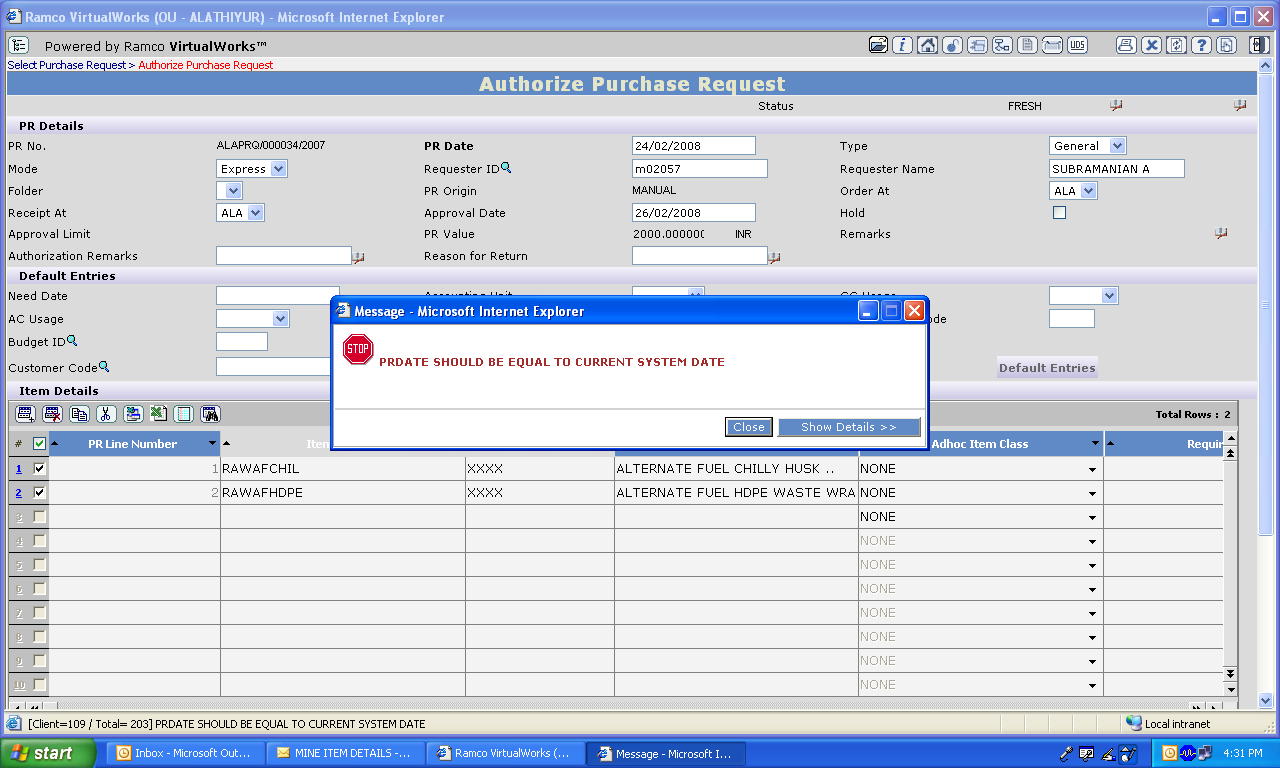Viewport: 1280px width, 768px height.
Task: Search the grid with binoculars icon
Action: click(x=211, y=414)
